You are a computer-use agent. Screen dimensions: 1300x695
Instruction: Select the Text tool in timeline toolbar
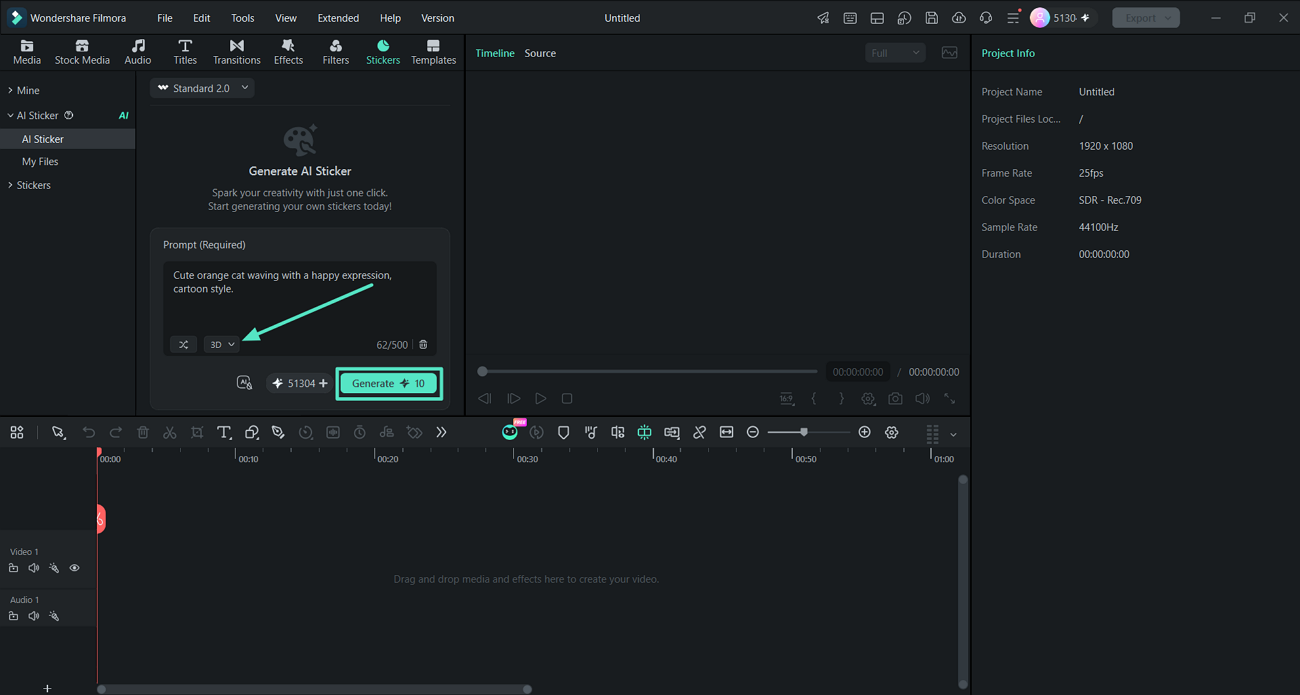(224, 432)
